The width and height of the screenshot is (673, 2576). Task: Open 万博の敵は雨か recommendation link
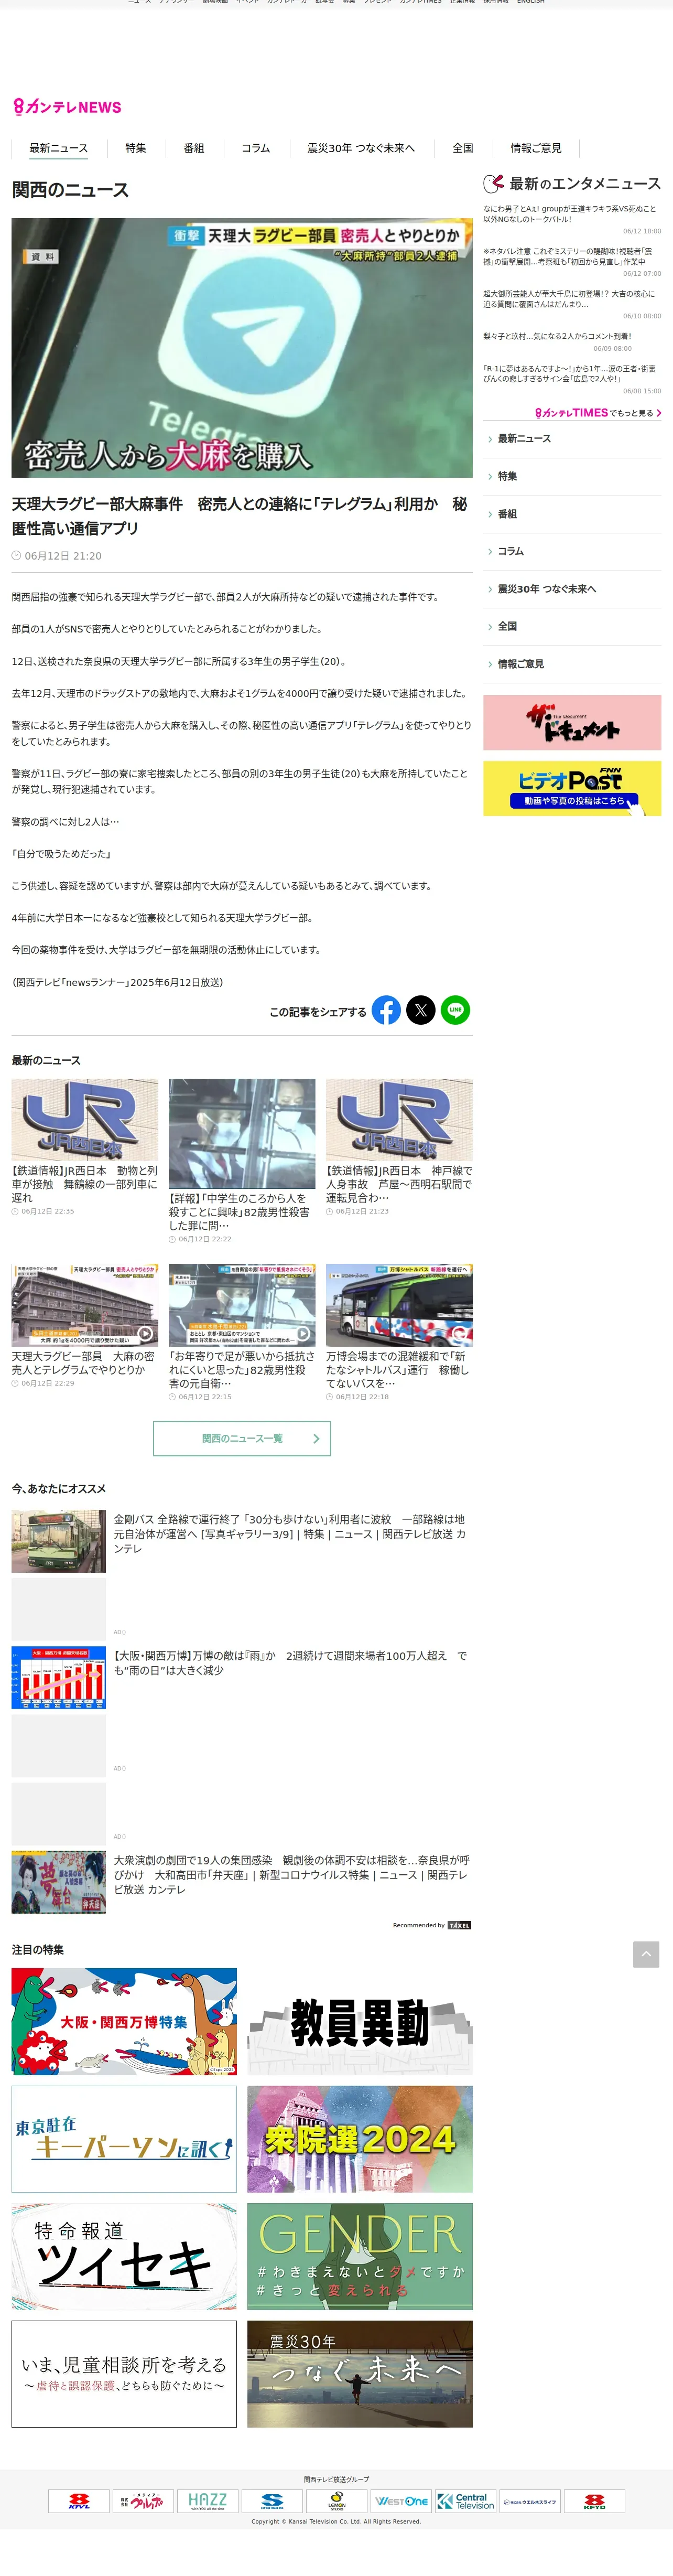coord(242,1677)
